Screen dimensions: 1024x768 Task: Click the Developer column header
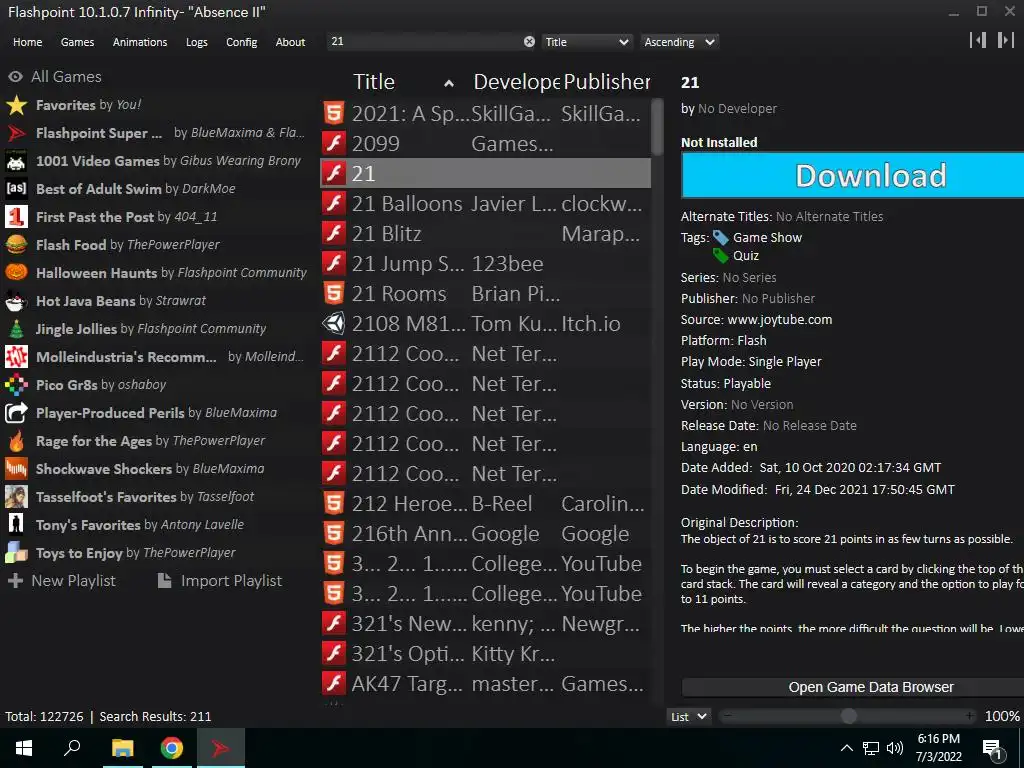click(516, 82)
